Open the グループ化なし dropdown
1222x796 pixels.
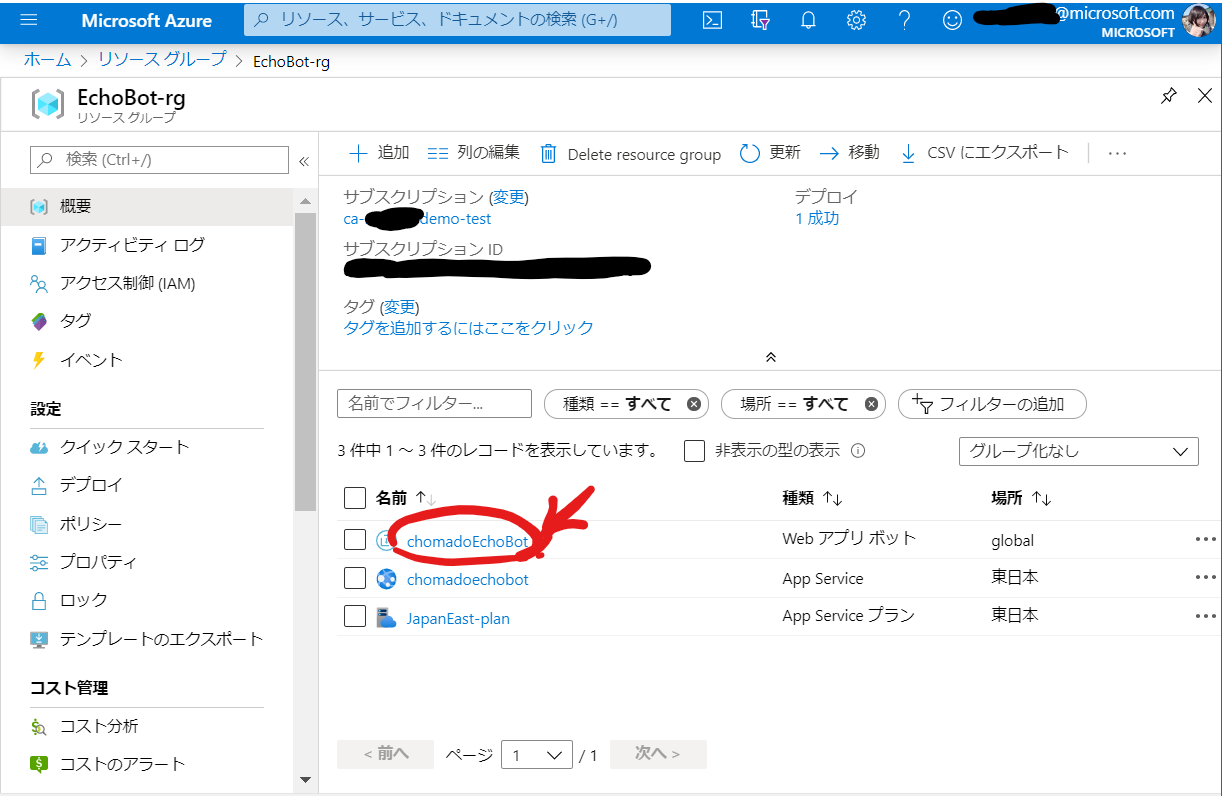(x=1078, y=451)
